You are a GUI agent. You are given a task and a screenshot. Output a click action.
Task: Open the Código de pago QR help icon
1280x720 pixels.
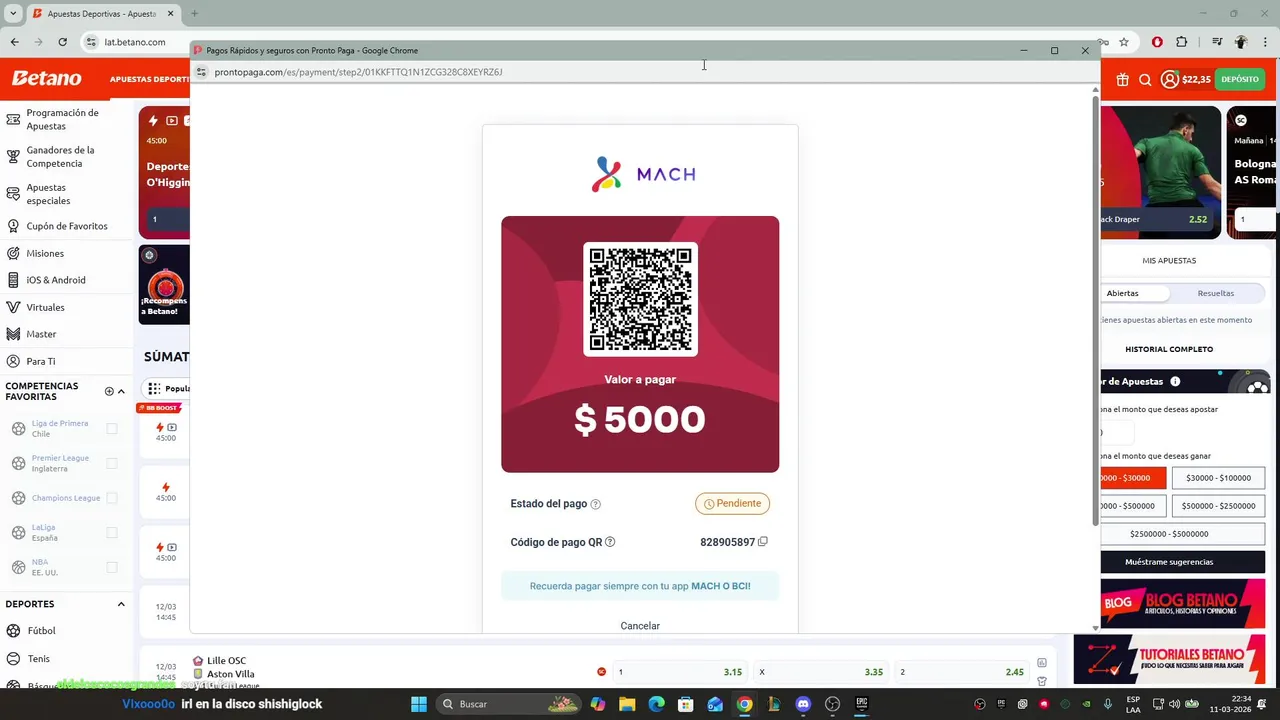(x=610, y=542)
